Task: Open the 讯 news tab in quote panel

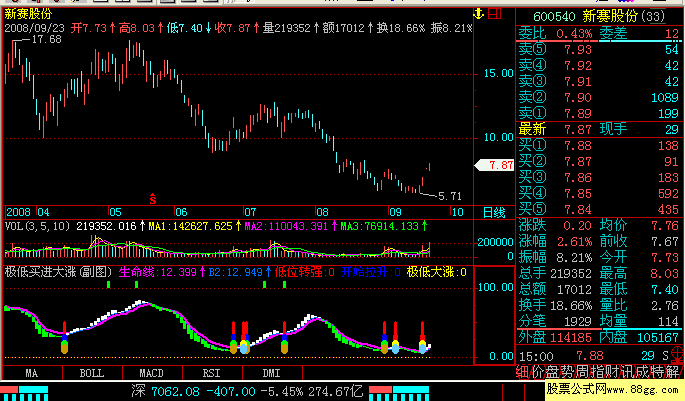Action: (626, 372)
